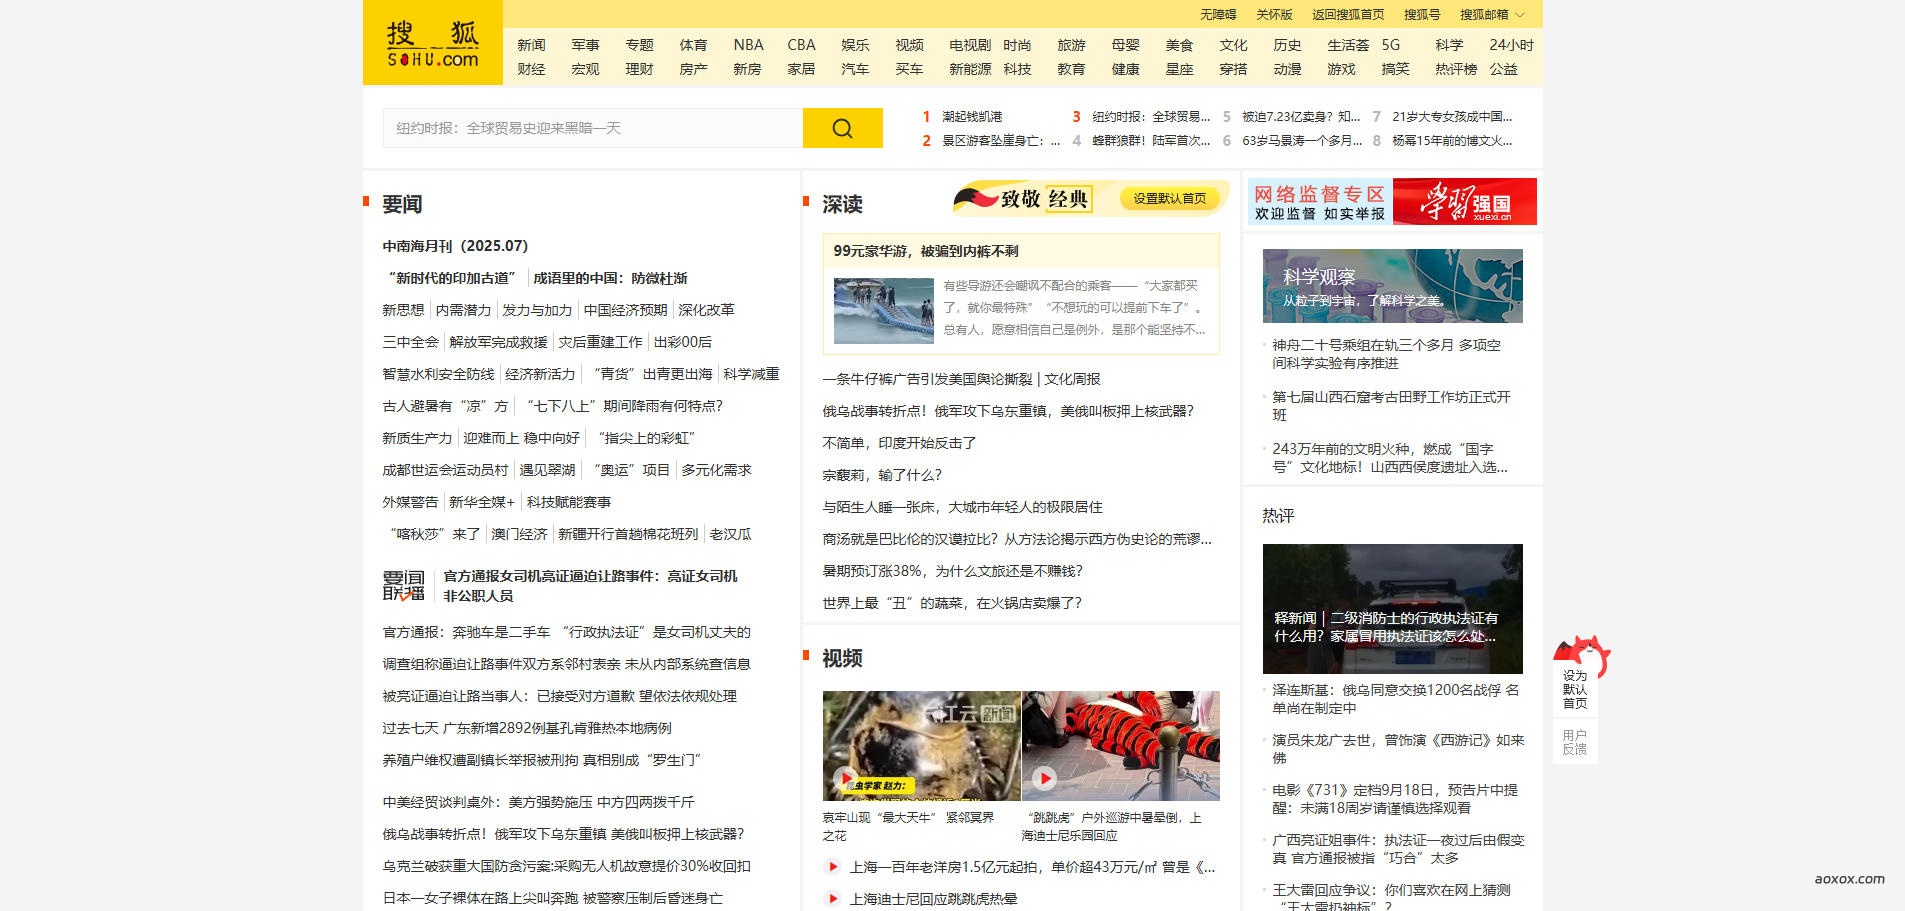Image resolution: width=1905 pixels, height=911 pixels.
Task: Open hot search item 7 about 21岁大专女孩
Action: point(1452,117)
